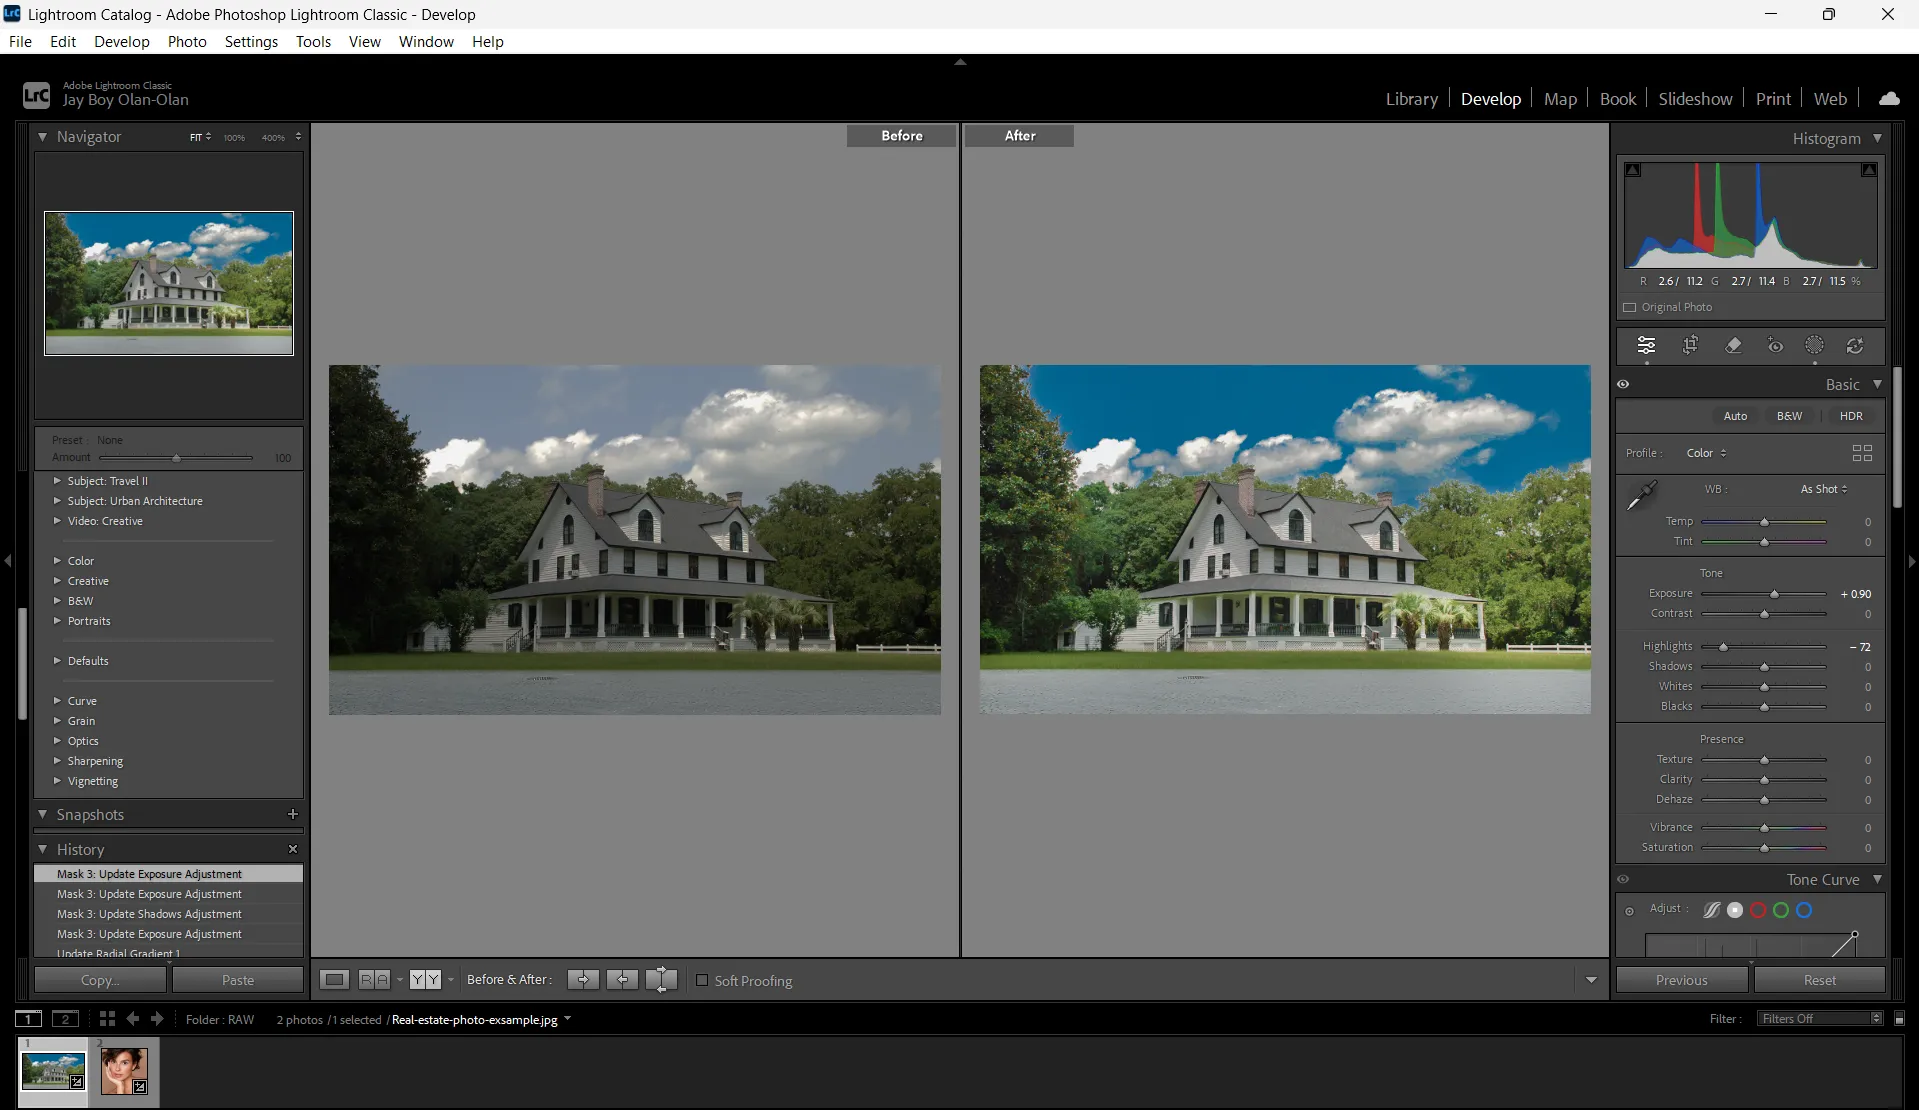This screenshot has height=1110, width=1919.
Task: Go forward using filmstrip right arrow
Action: [157, 1019]
